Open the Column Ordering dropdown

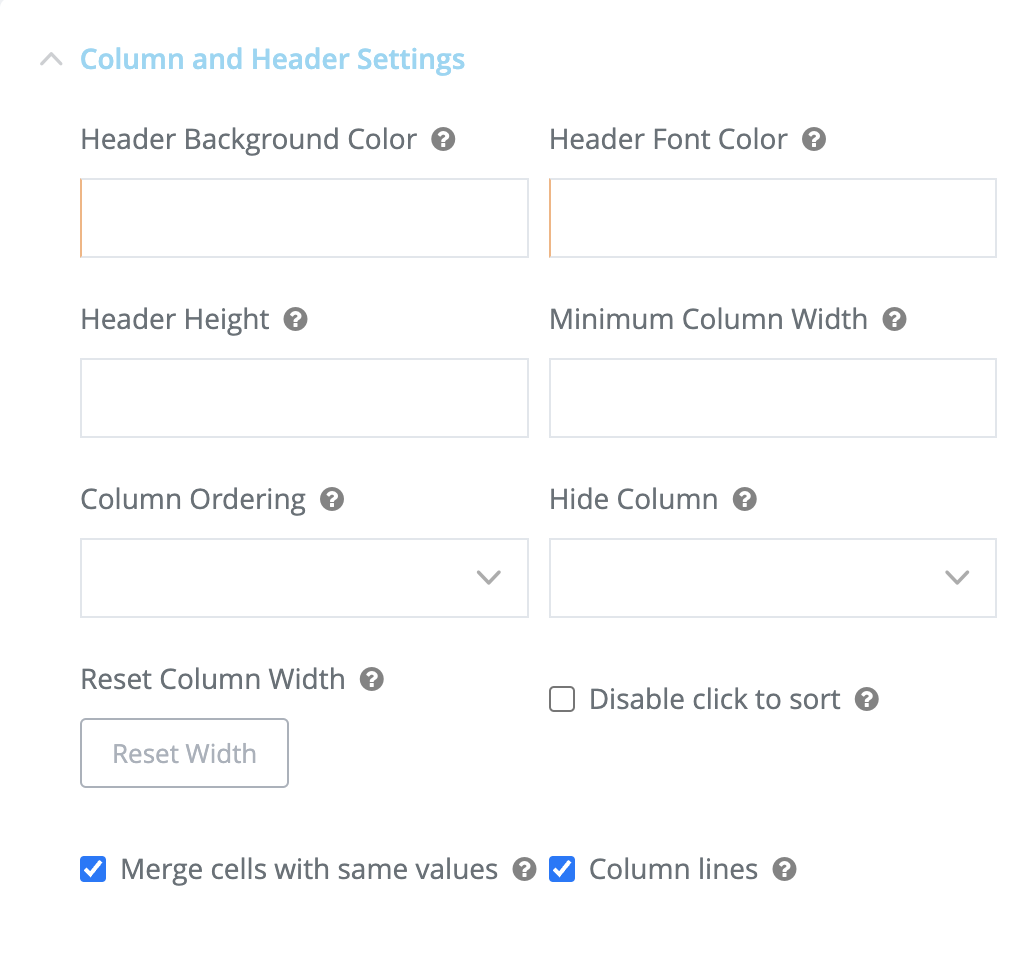305,578
